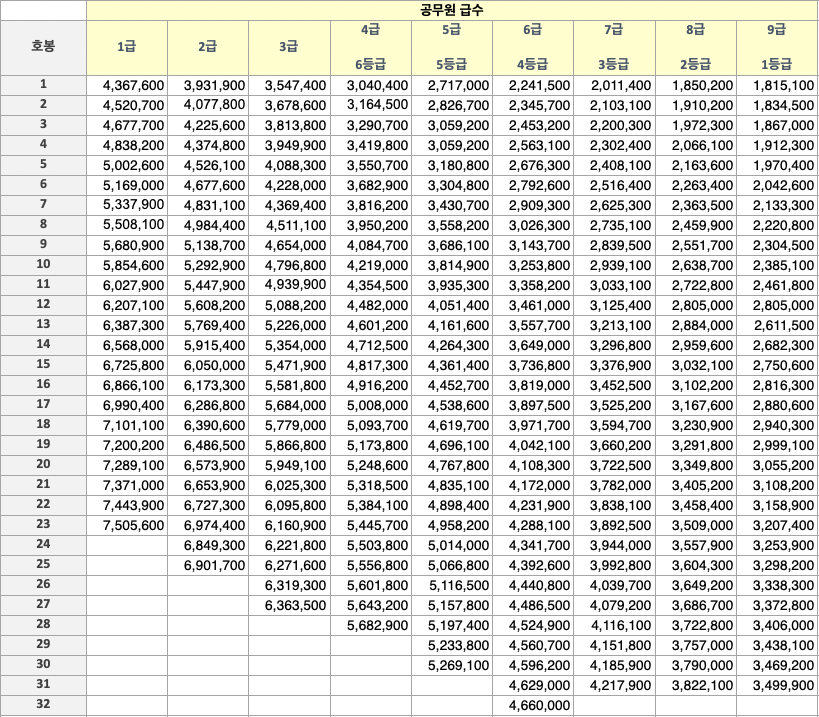Click the value 3,040,400

pyautogui.click(x=377, y=86)
